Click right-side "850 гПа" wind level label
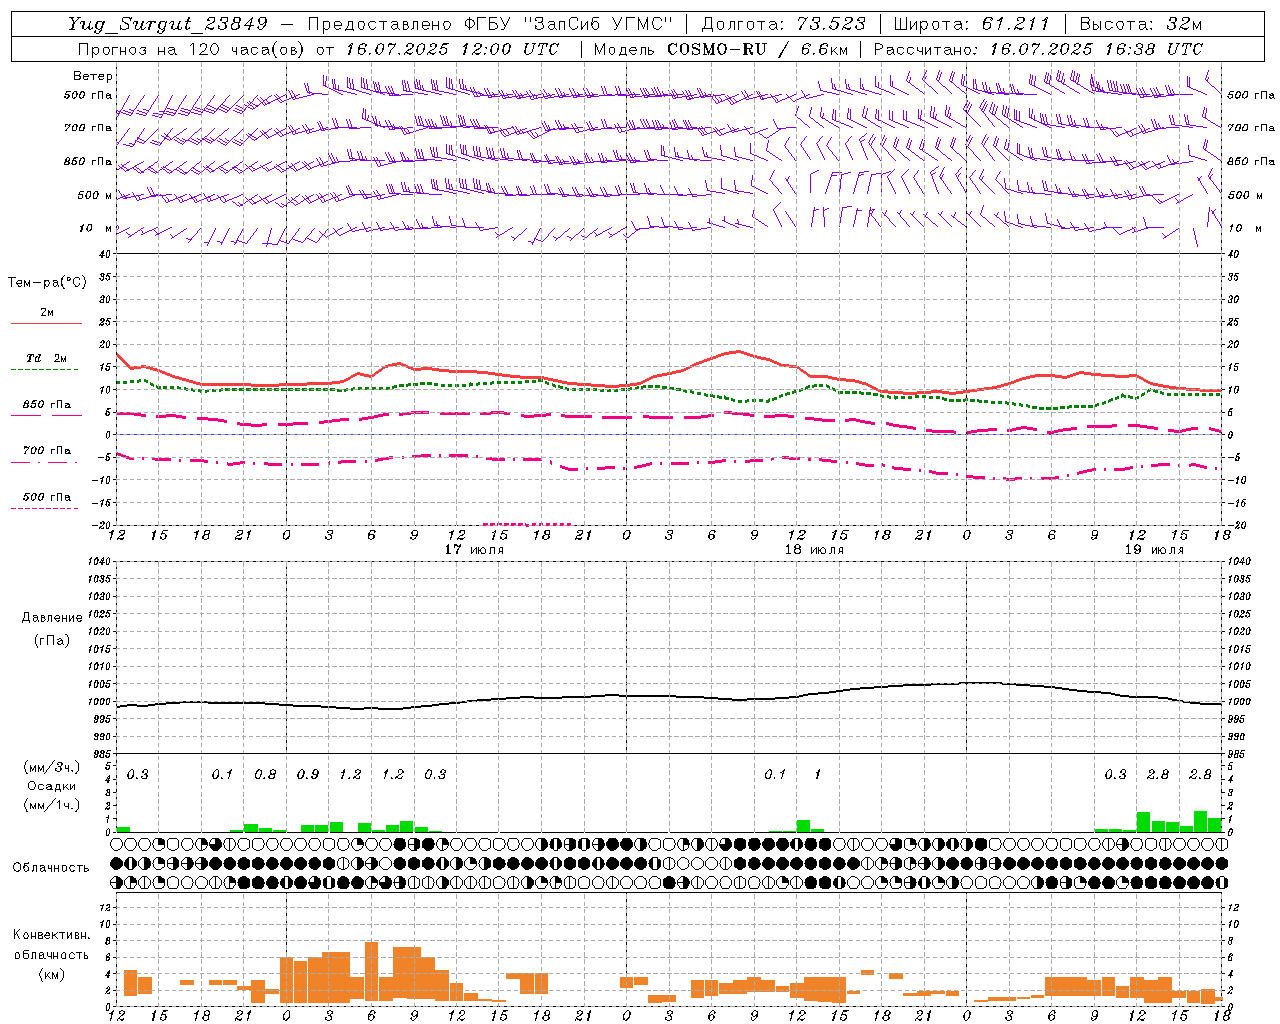The image size is (1280, 1024). tap(1251, 162)
